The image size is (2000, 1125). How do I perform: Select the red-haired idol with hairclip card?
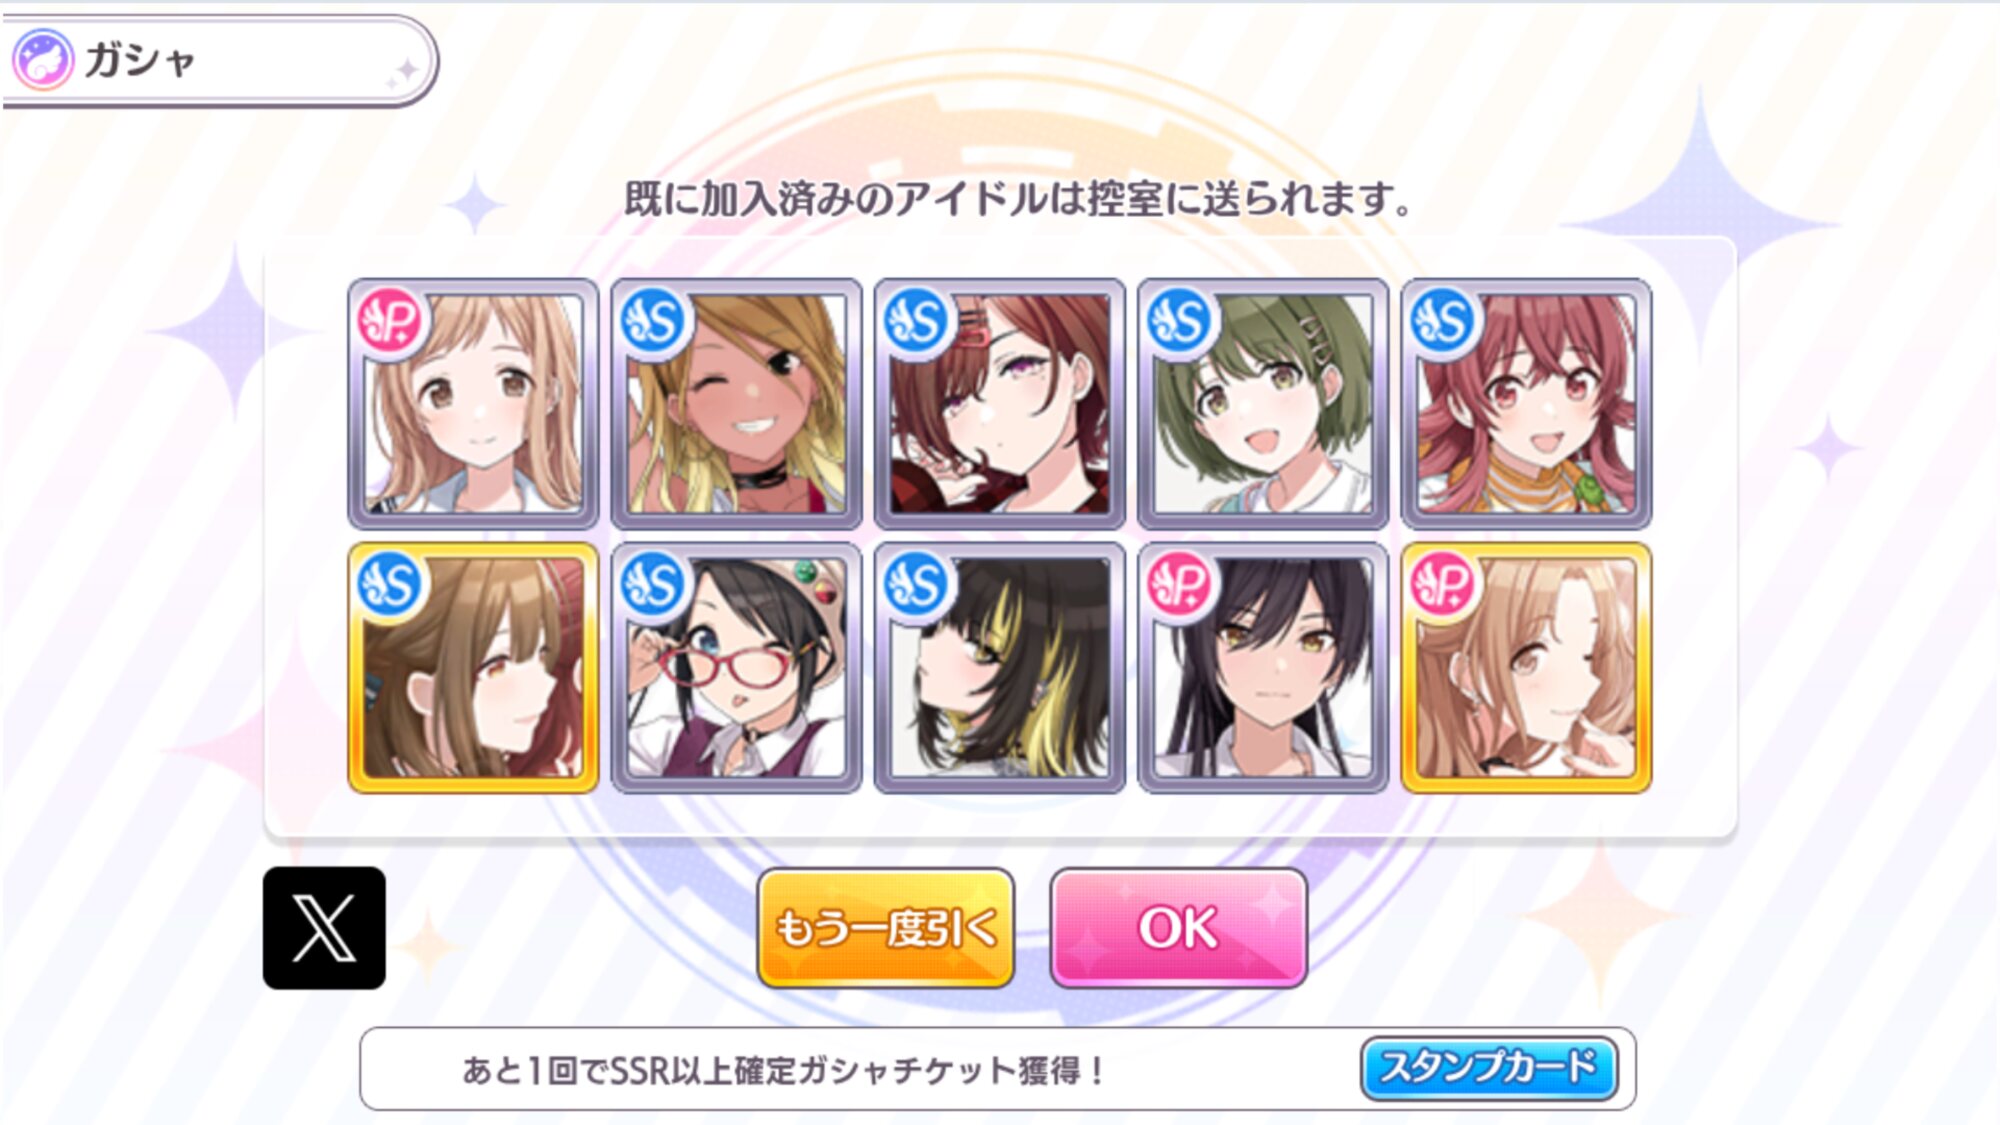click(1000, 404)
